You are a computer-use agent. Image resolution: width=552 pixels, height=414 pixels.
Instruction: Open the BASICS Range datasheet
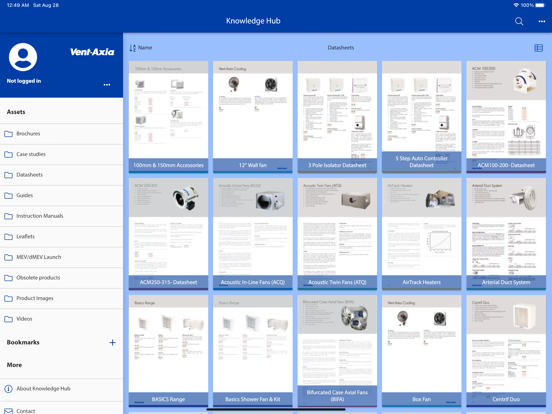coord(168,351)
